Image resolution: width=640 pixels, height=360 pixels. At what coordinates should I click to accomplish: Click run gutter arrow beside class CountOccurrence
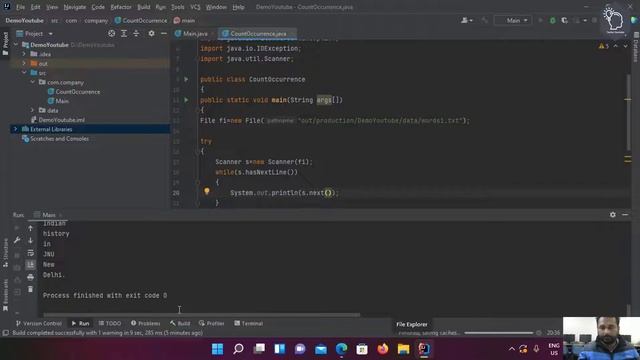186,79
